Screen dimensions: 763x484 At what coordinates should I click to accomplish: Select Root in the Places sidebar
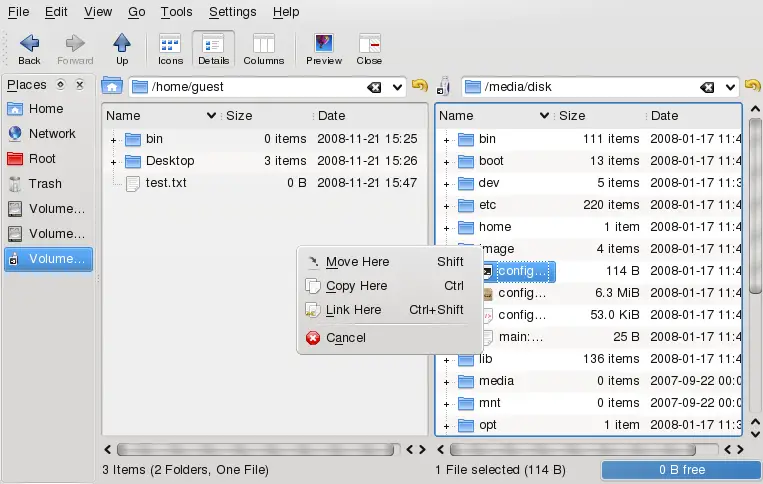click(x=42, y=159)
